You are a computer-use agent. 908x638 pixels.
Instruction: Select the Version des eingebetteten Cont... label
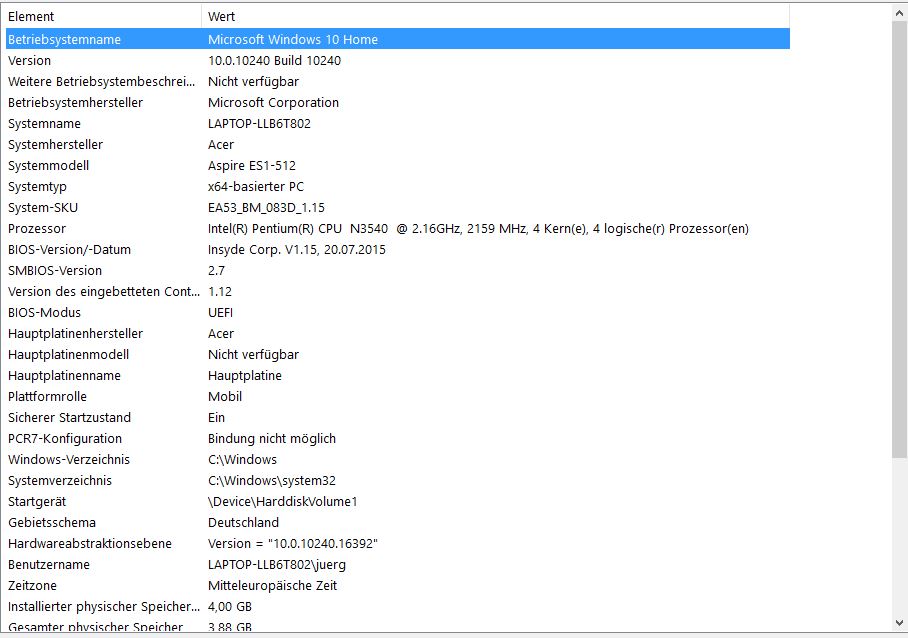(x=104, y=291)
